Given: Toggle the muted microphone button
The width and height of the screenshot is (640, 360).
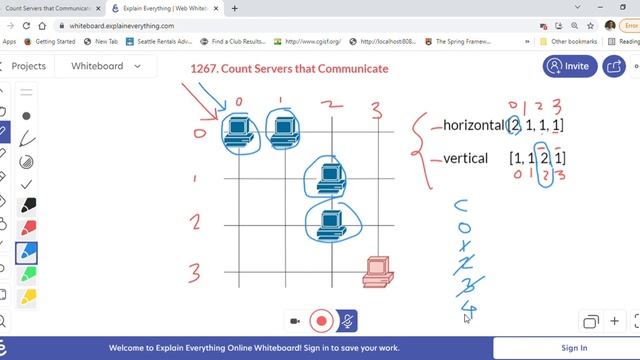Looking at the screenshot, I should (x=347, y=321).
